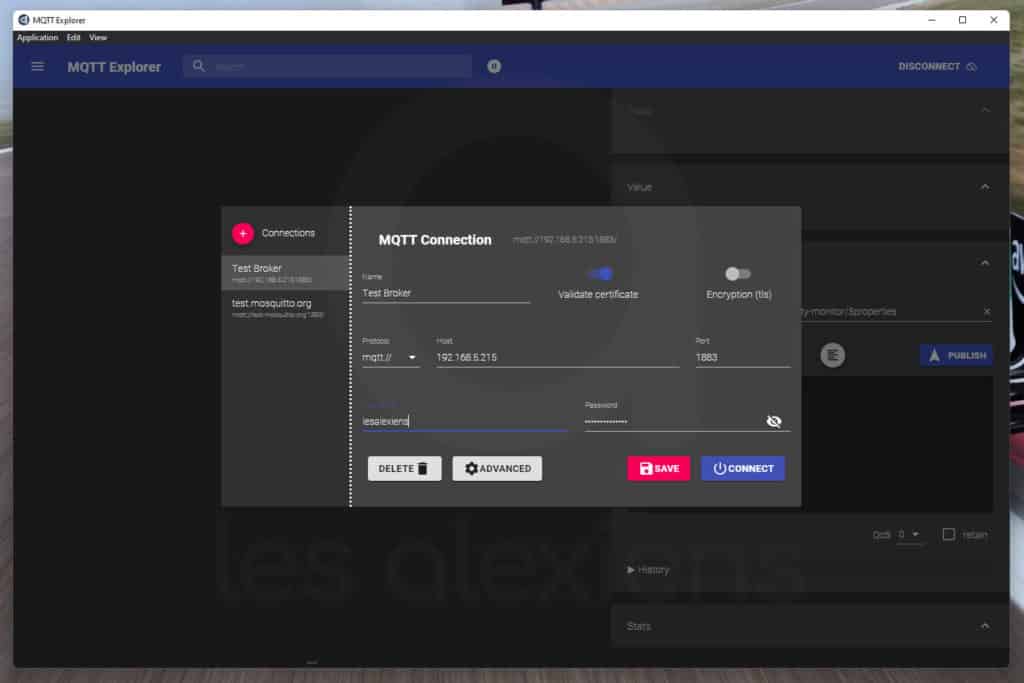
Task: Click the DELETE button
Action: pyautogui.click(x=404, y=468)
